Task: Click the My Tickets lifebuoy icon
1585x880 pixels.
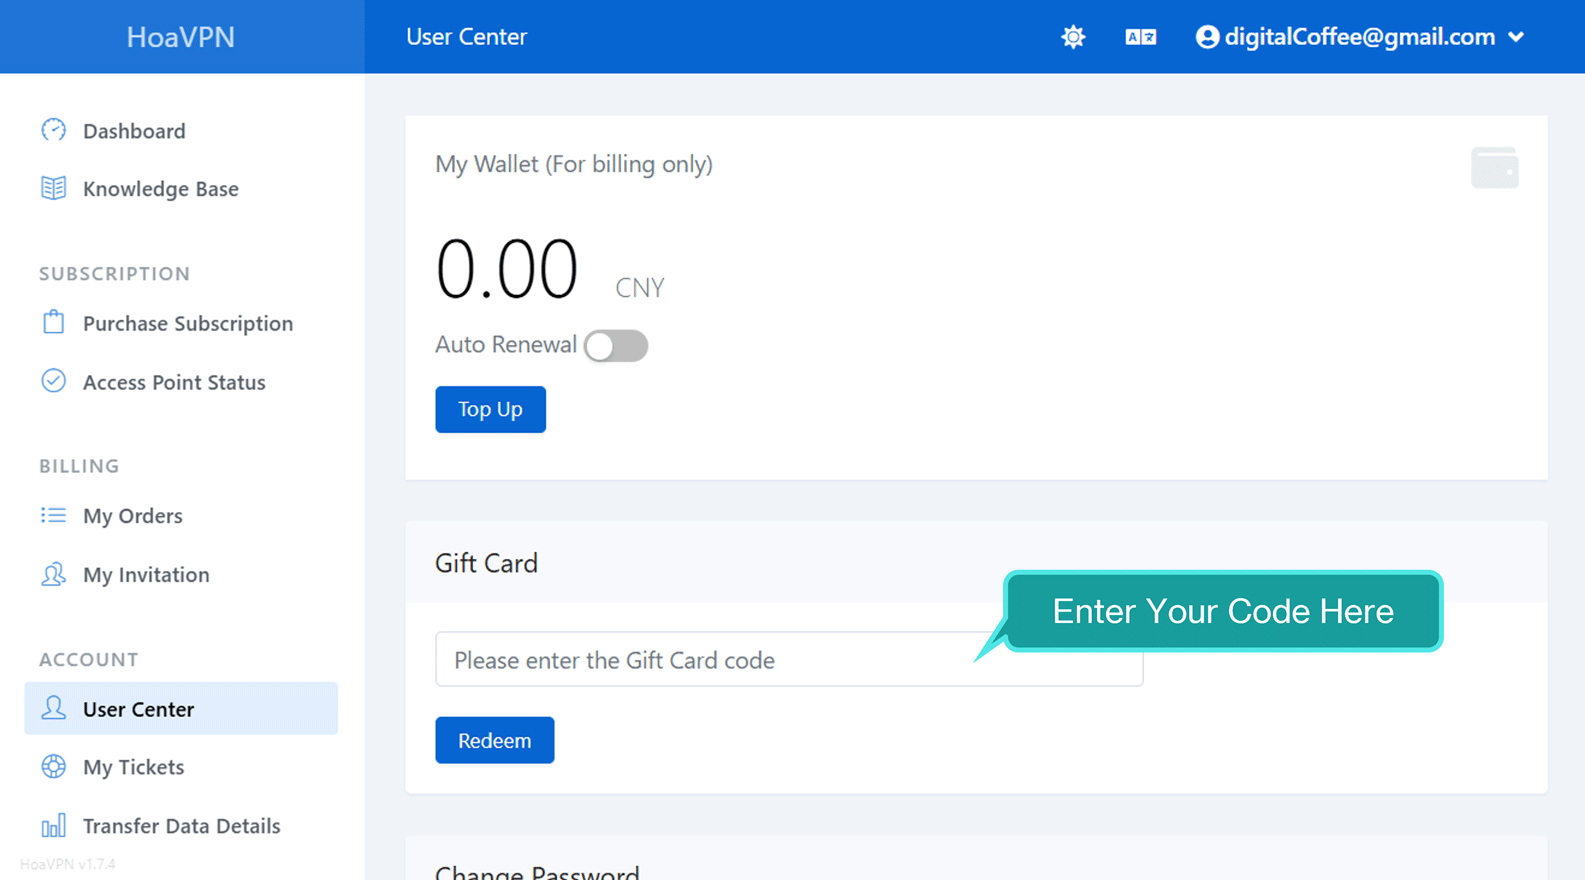Action: click(x=54, y=766)
